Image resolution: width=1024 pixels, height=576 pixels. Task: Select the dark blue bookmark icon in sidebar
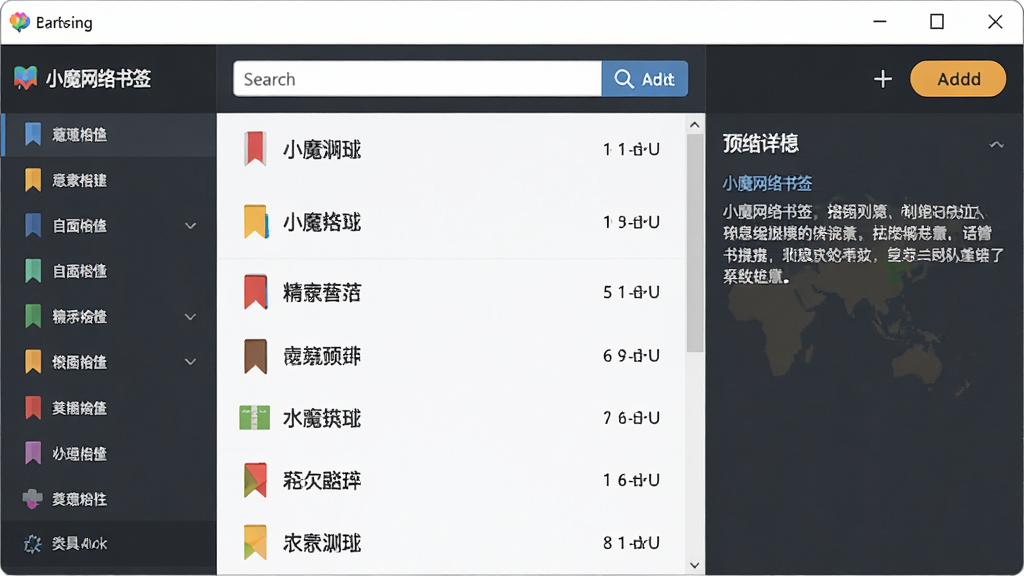tap(33, 225)
